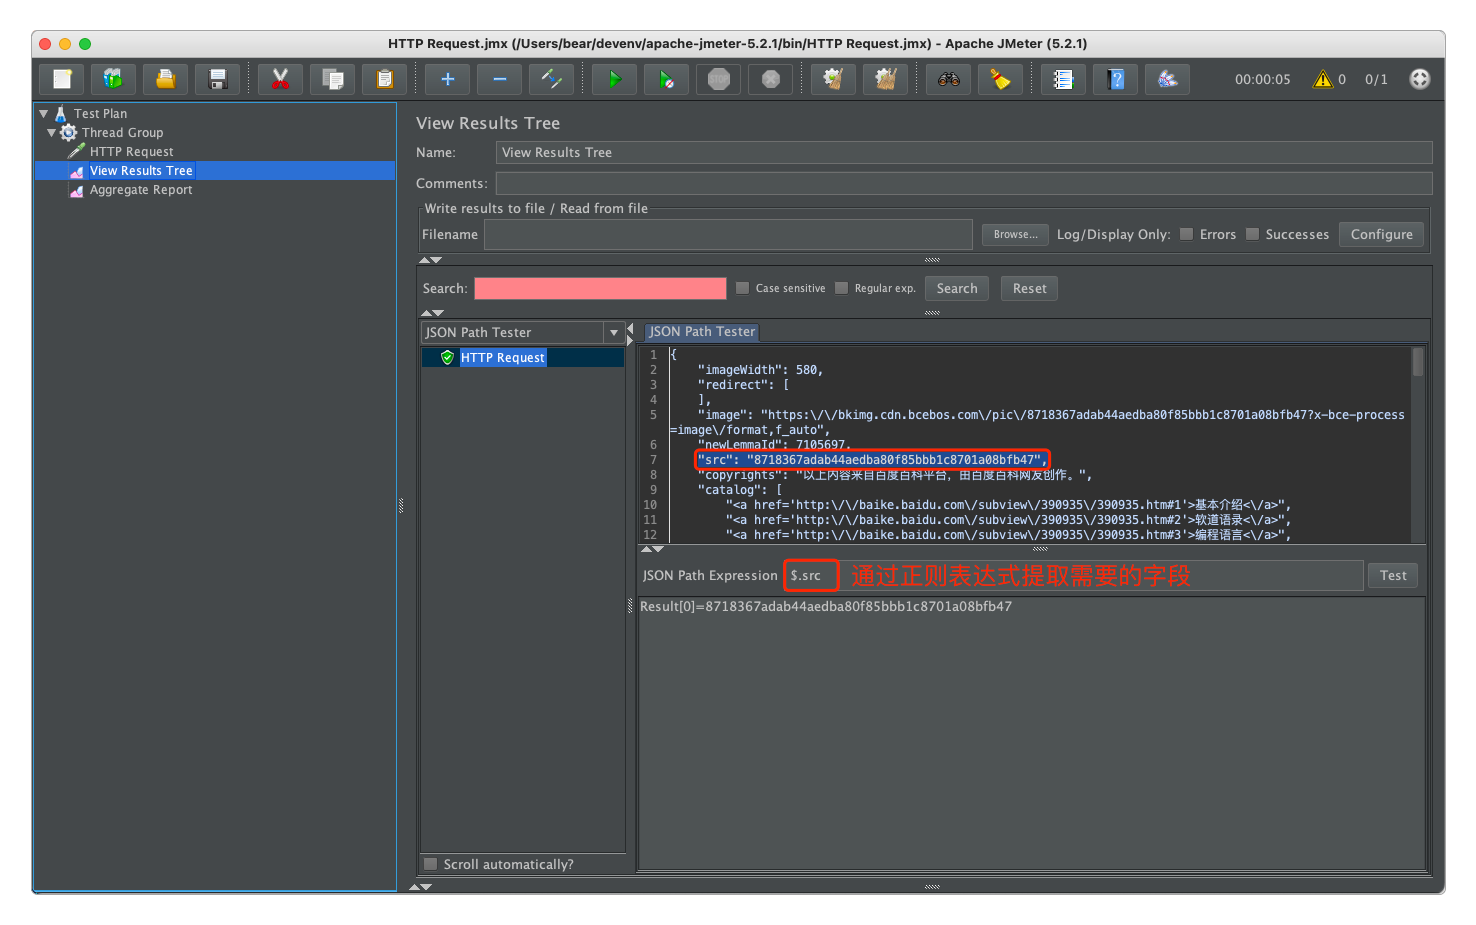Click the Shutdown toolbar icon
Viewport: 1476px width, 925px height.
click(771, 79)
